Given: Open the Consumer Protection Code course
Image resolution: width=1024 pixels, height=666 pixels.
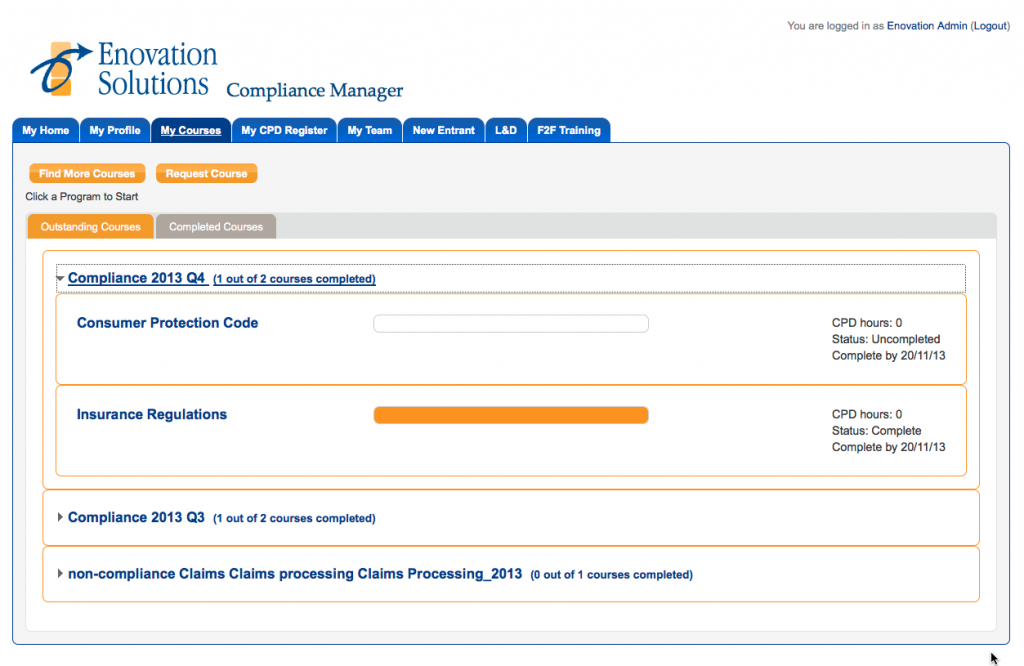Looking at the screenshot, I should click(167, 323).
